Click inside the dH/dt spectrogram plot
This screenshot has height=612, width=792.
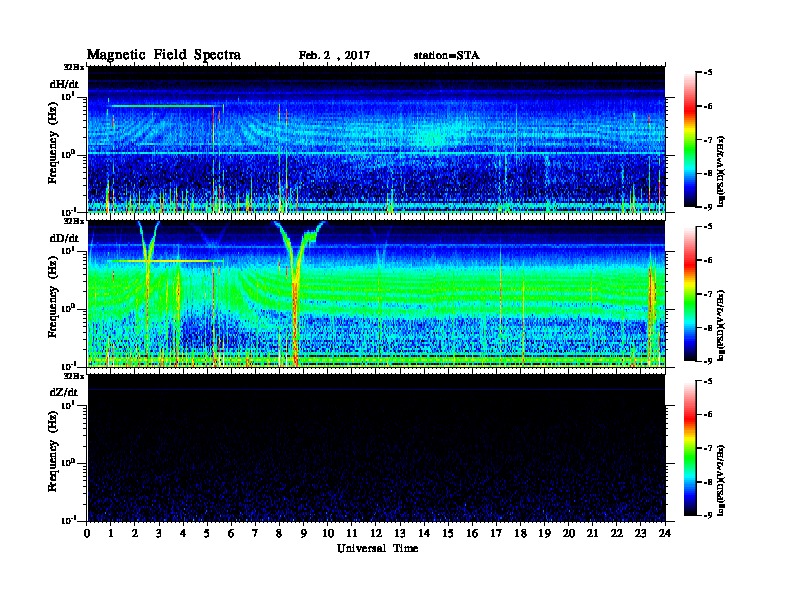point(376,139)
